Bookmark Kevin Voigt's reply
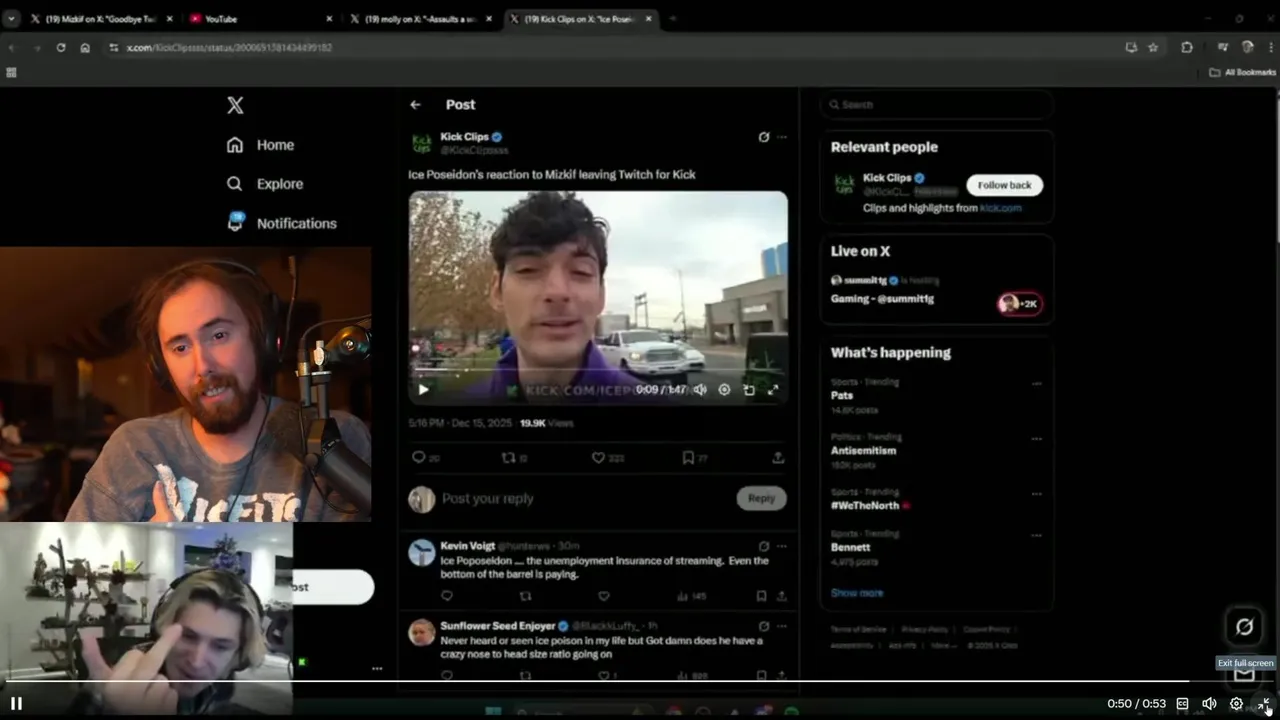 coord(761,596)
